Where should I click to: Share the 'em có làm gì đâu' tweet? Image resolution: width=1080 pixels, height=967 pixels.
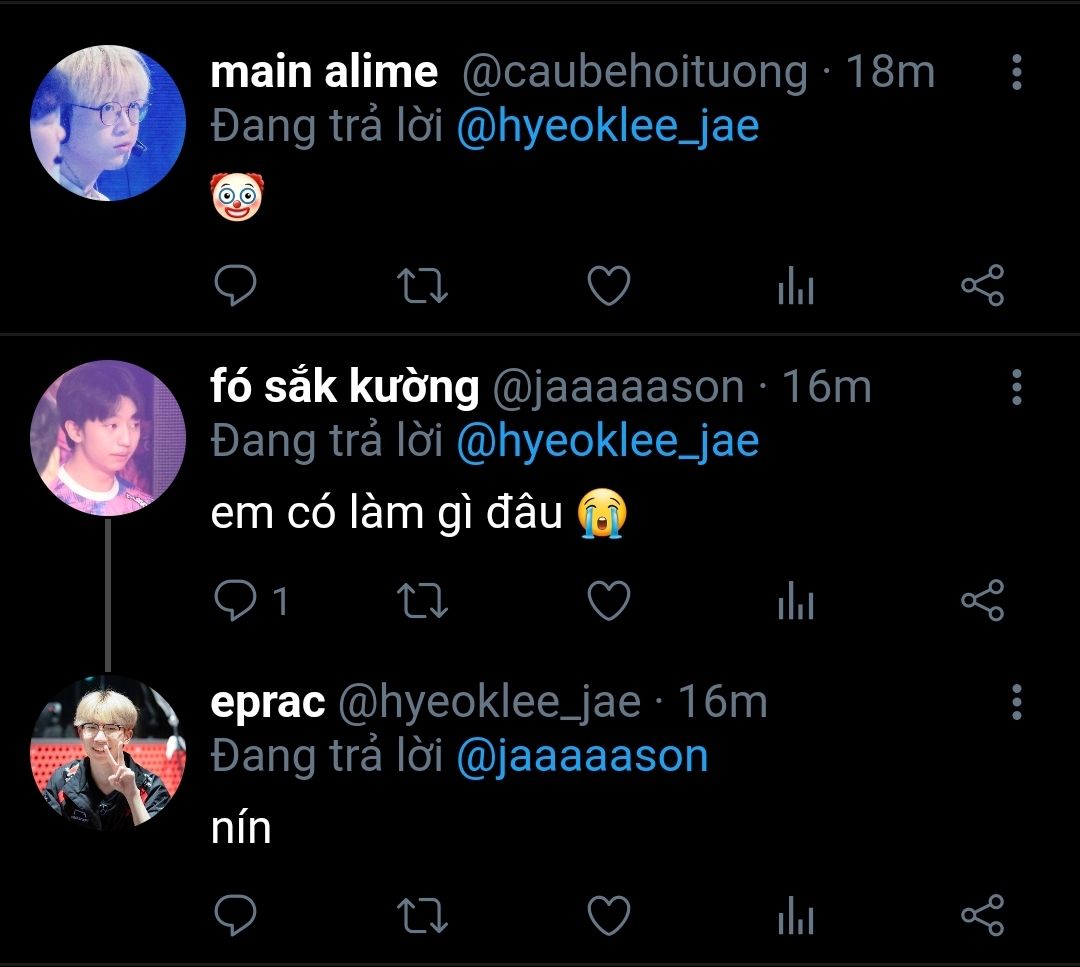(983, 600)
